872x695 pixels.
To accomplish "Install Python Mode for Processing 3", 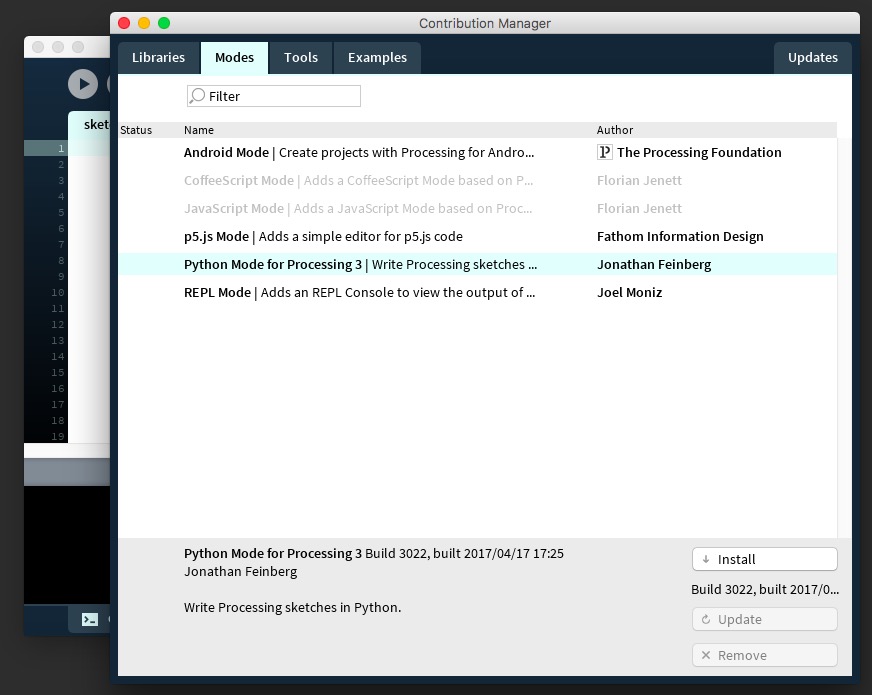I will coord(764,559).
